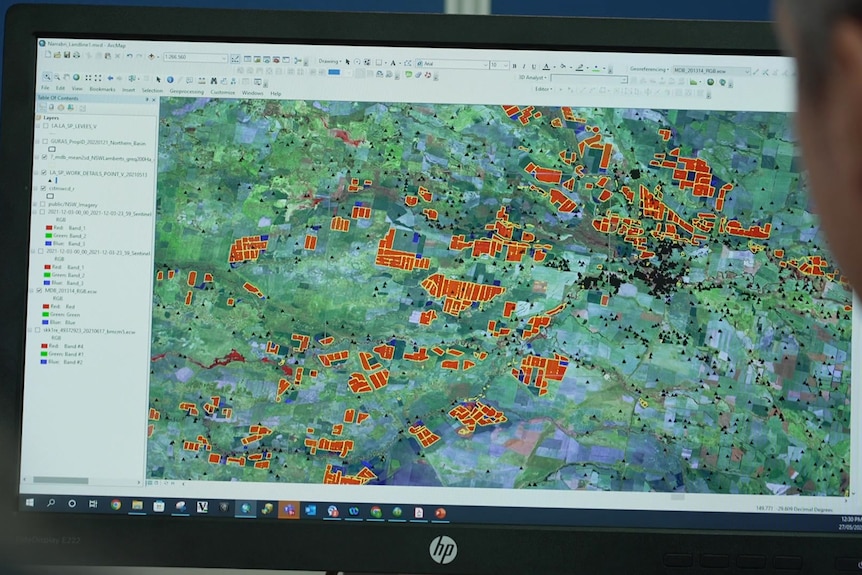Launch the ModelBuilder icon
This screenshot has height=575, width=862.
point(297,60)
